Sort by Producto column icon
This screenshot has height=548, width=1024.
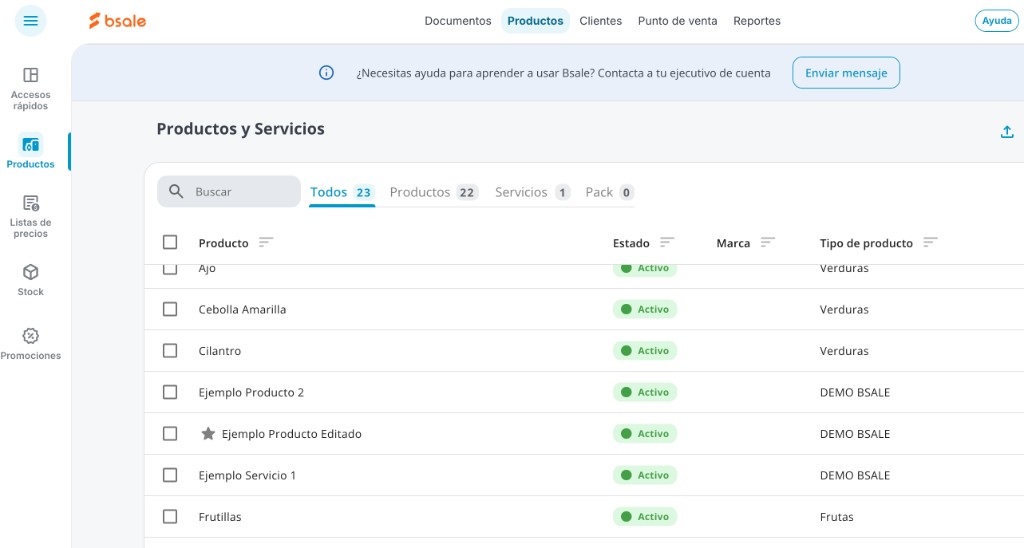pos(265,242)
